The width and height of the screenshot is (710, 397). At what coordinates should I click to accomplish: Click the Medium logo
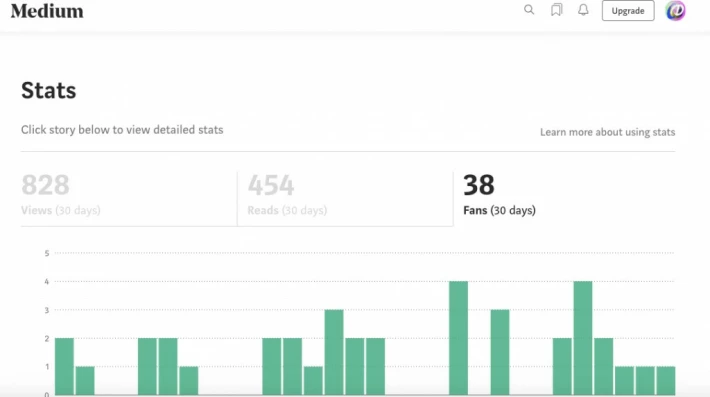[x=47, y=11]
